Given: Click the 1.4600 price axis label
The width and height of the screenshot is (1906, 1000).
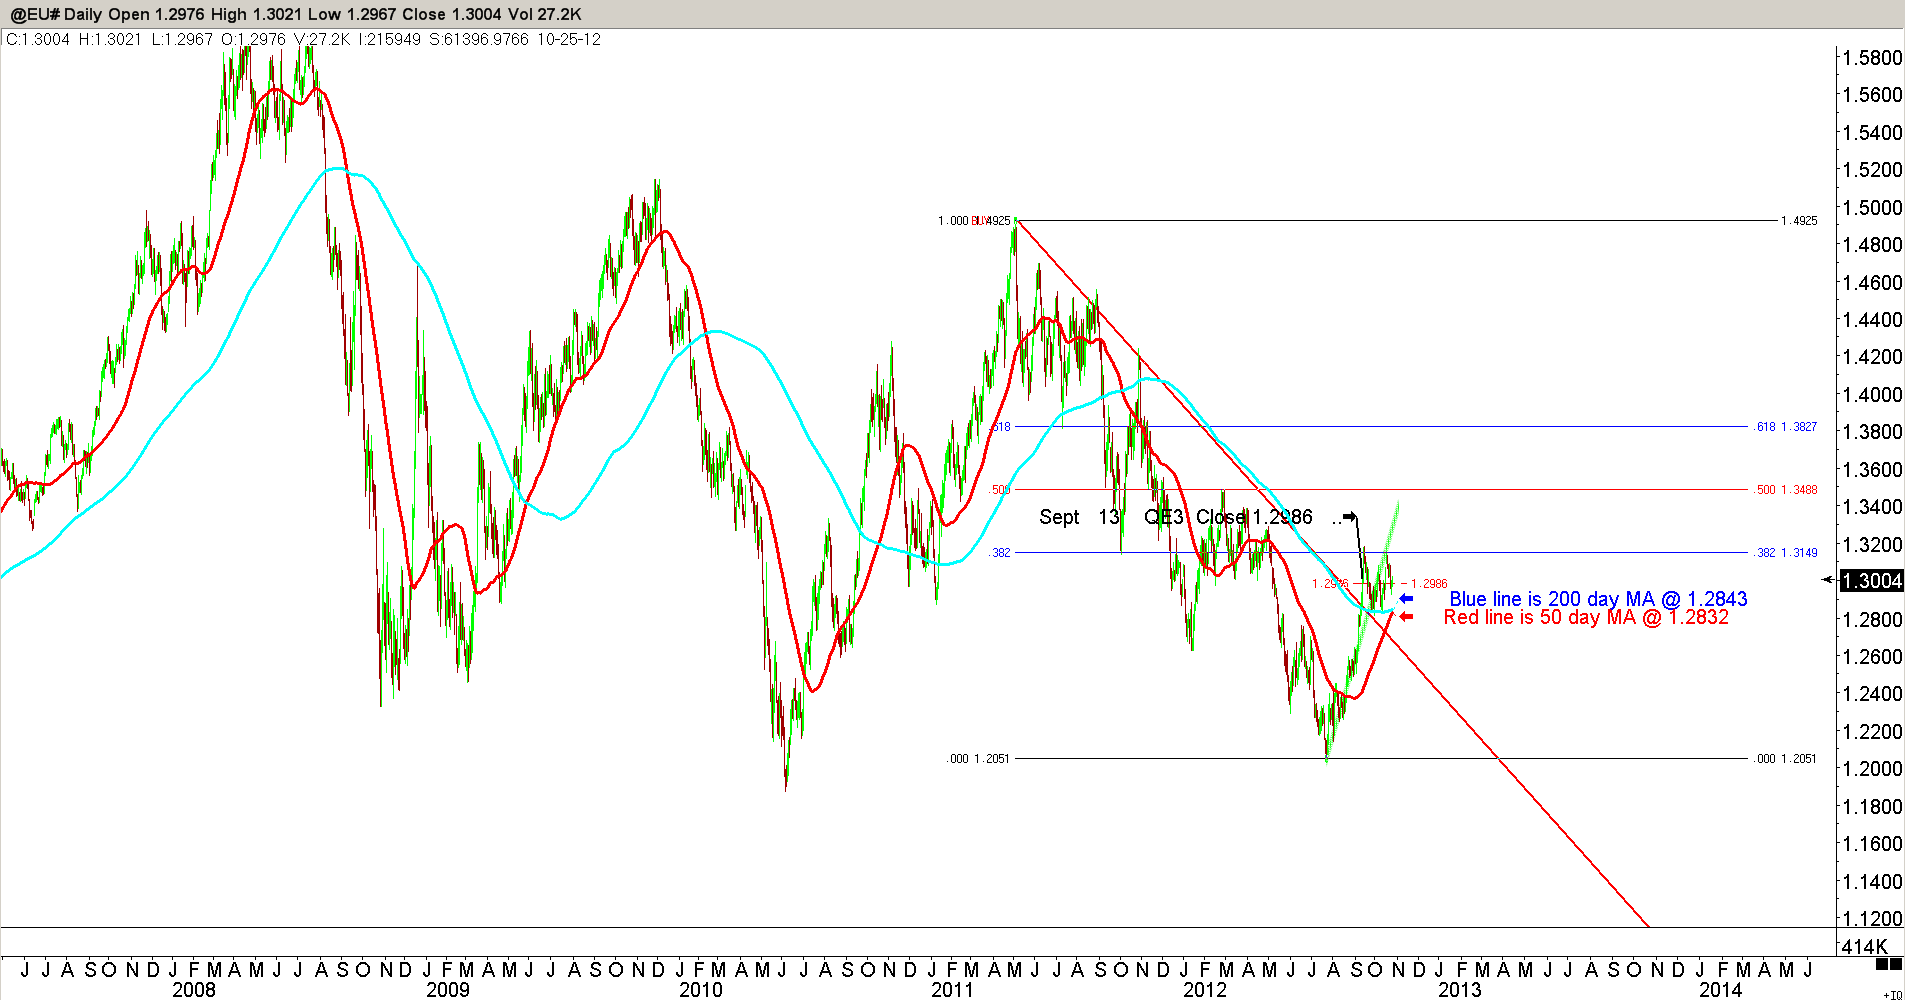Looking at the screenshot, I should pyautogui.click(x=1872, y=283).
